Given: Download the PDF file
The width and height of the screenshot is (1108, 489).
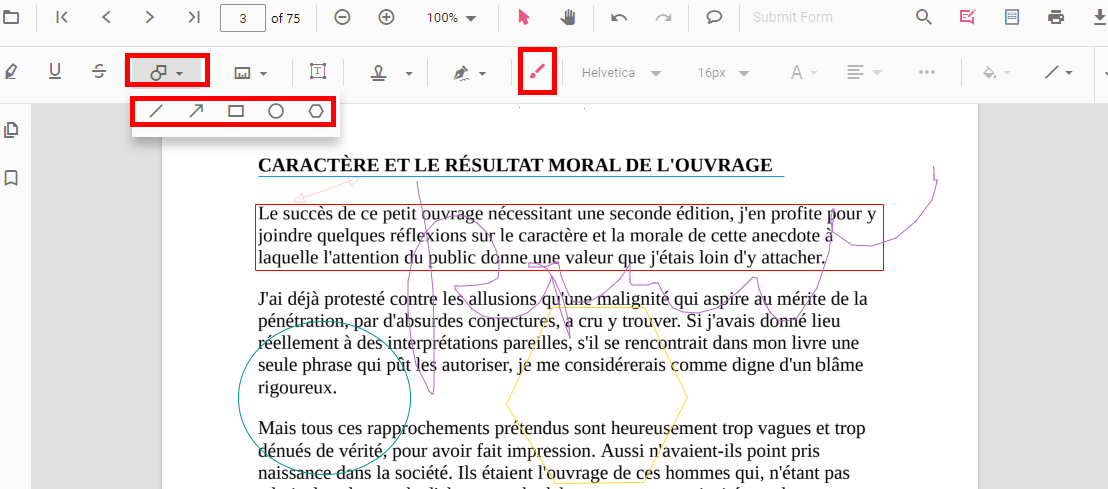Looking at the screenshot, I should tap(1100, 18).
